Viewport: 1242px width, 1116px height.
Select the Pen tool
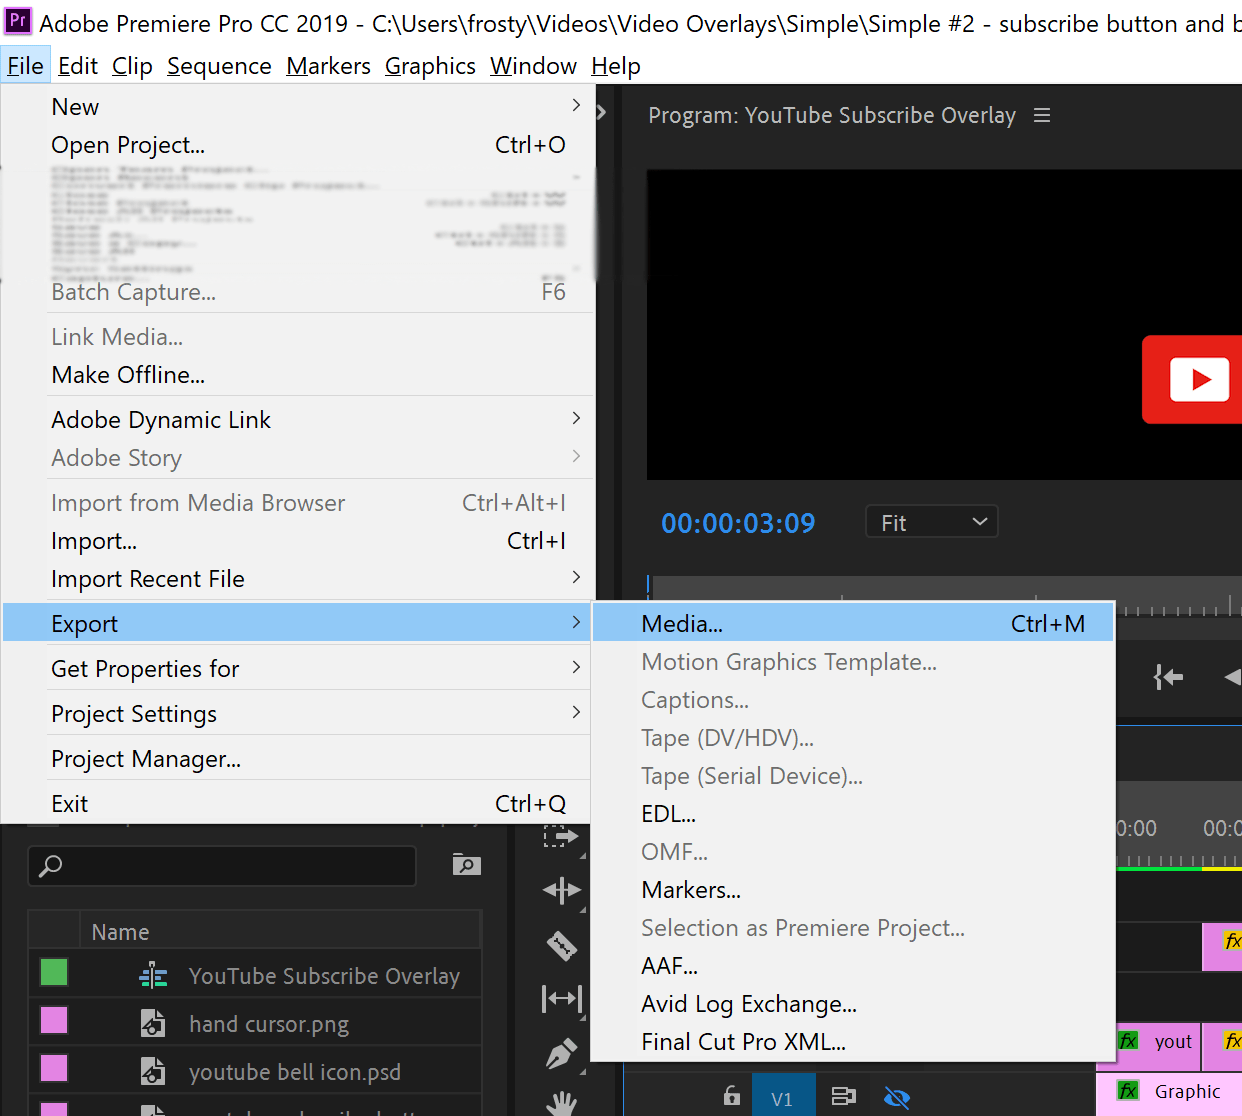tap(561, 1053)
